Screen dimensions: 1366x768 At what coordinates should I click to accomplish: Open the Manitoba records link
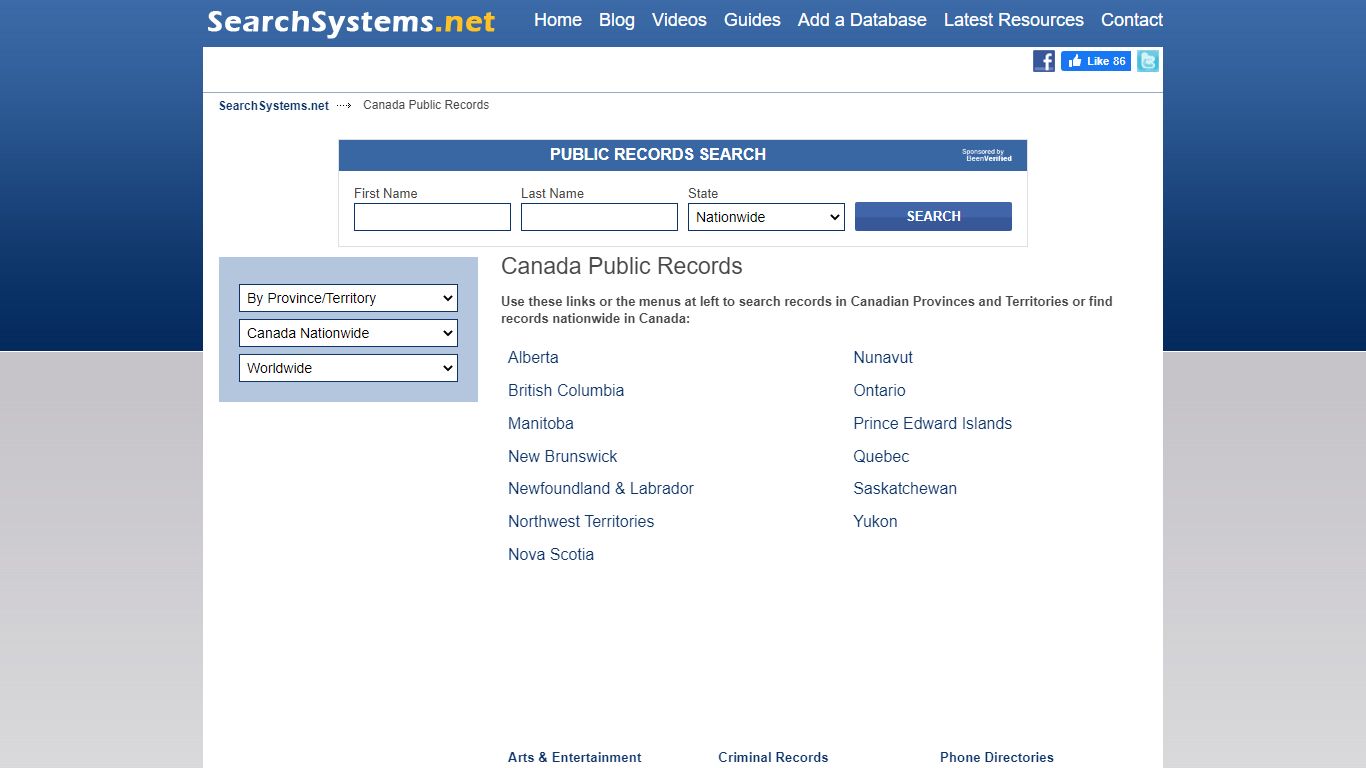tap(541, 423)
